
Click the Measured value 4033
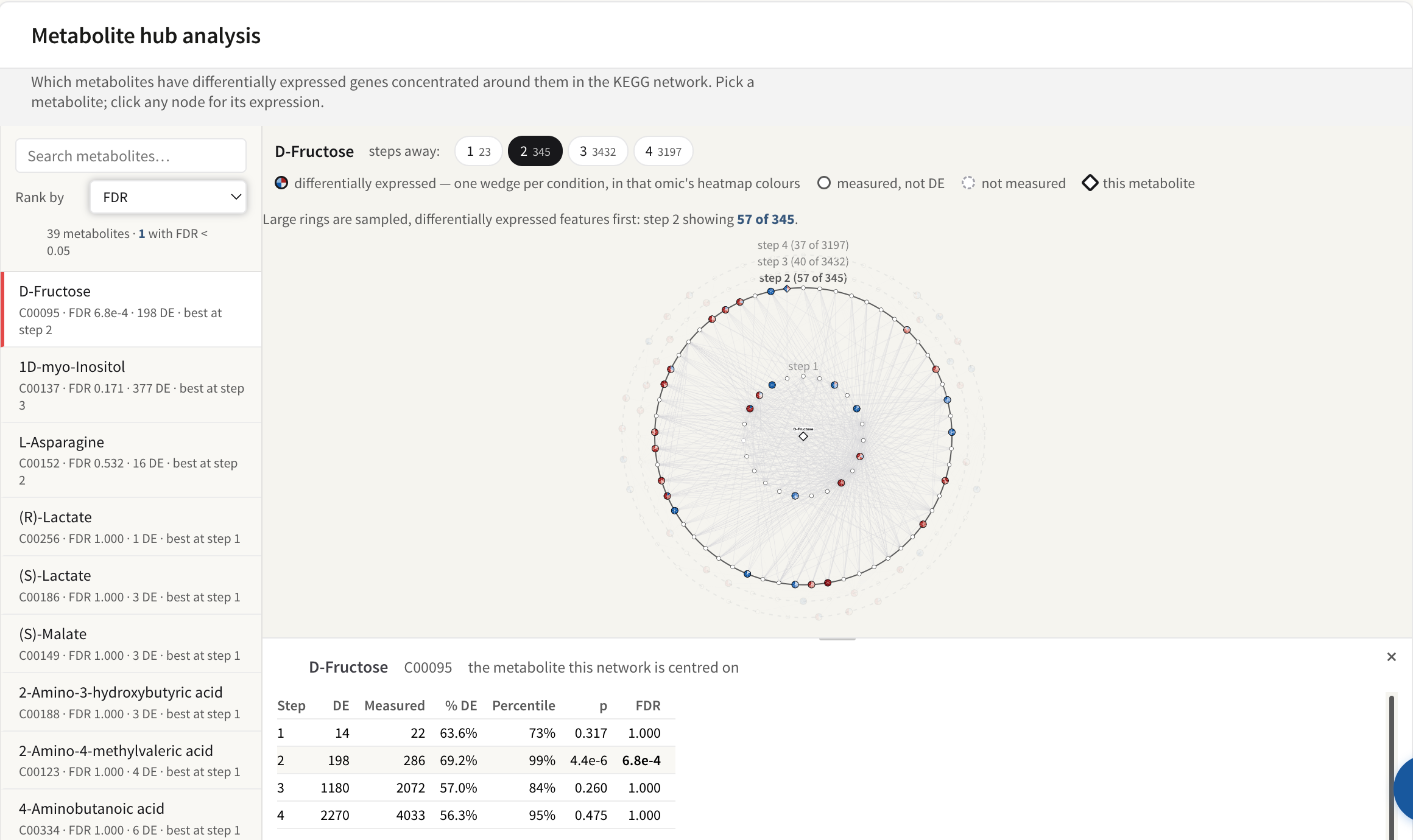(x=409, y=815)
